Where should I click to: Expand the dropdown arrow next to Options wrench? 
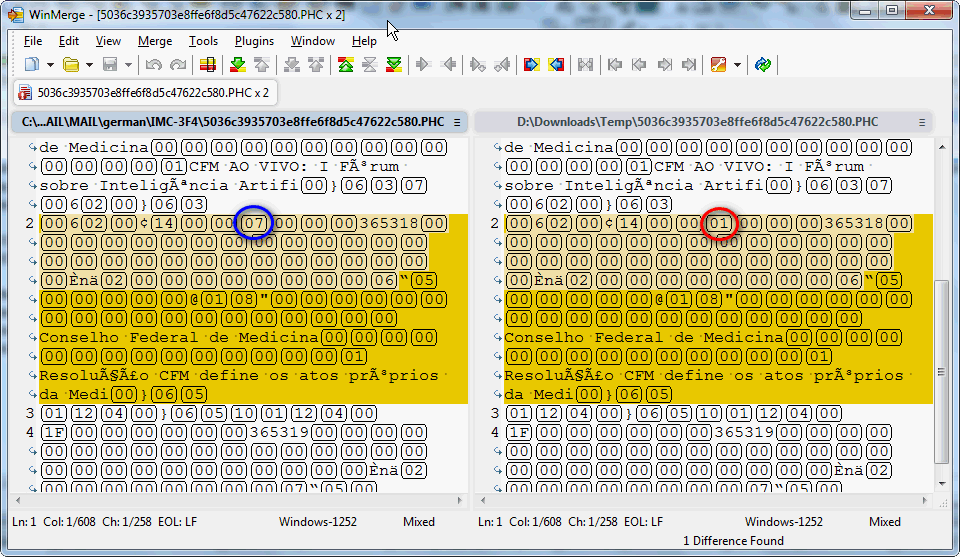pos(737,65)
